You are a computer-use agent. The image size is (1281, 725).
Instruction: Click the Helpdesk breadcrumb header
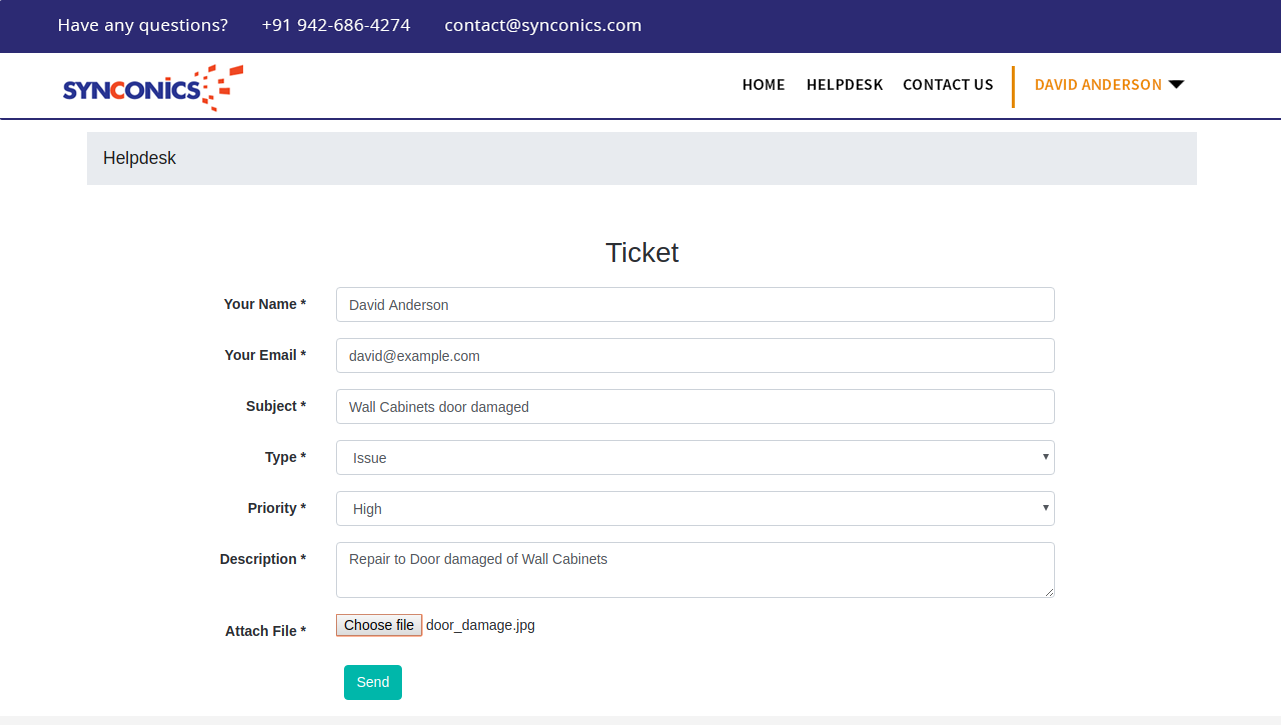pyautogui.click(x=139, y=158)
